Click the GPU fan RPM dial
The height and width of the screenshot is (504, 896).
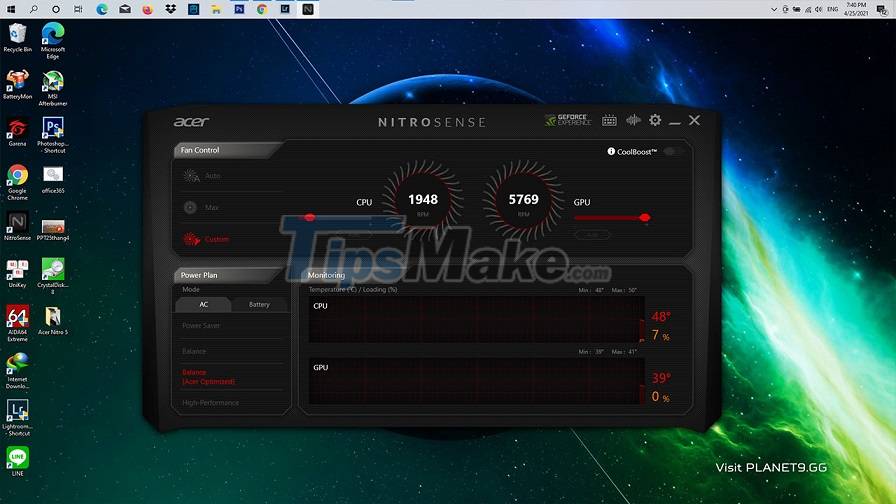tap(523, 201)
